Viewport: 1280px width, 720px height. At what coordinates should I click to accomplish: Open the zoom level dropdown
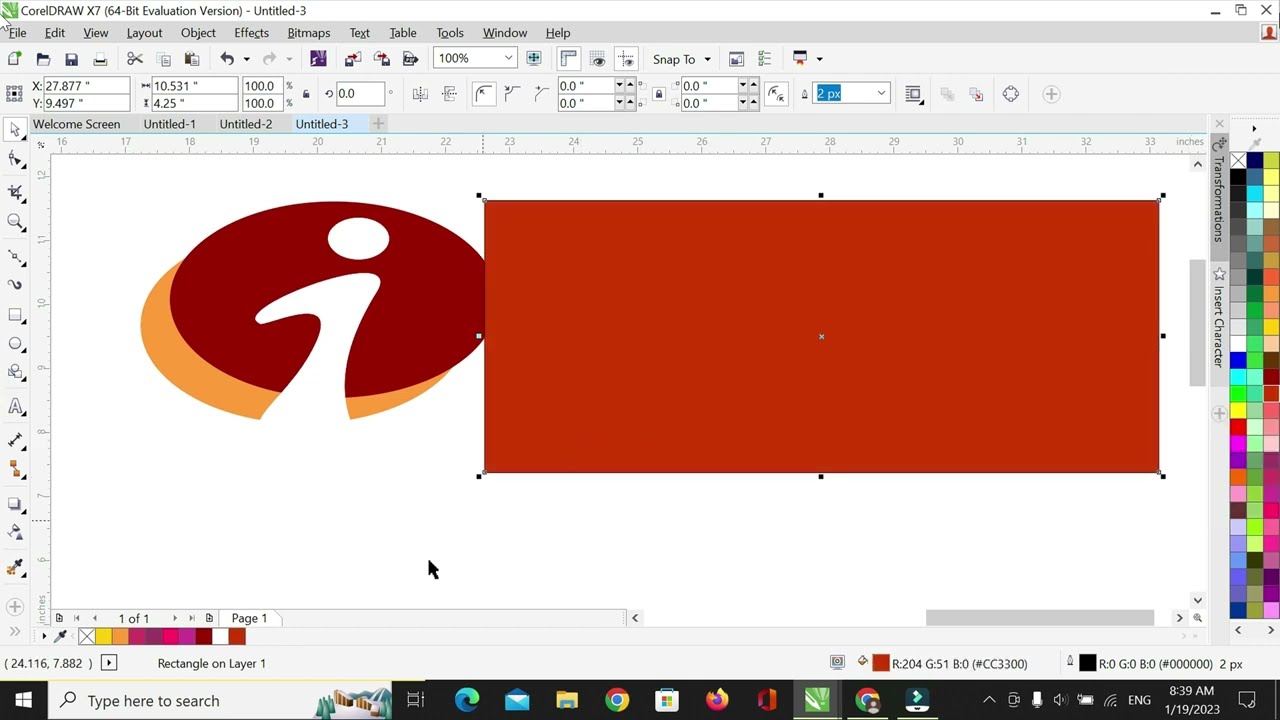[508, 59]
